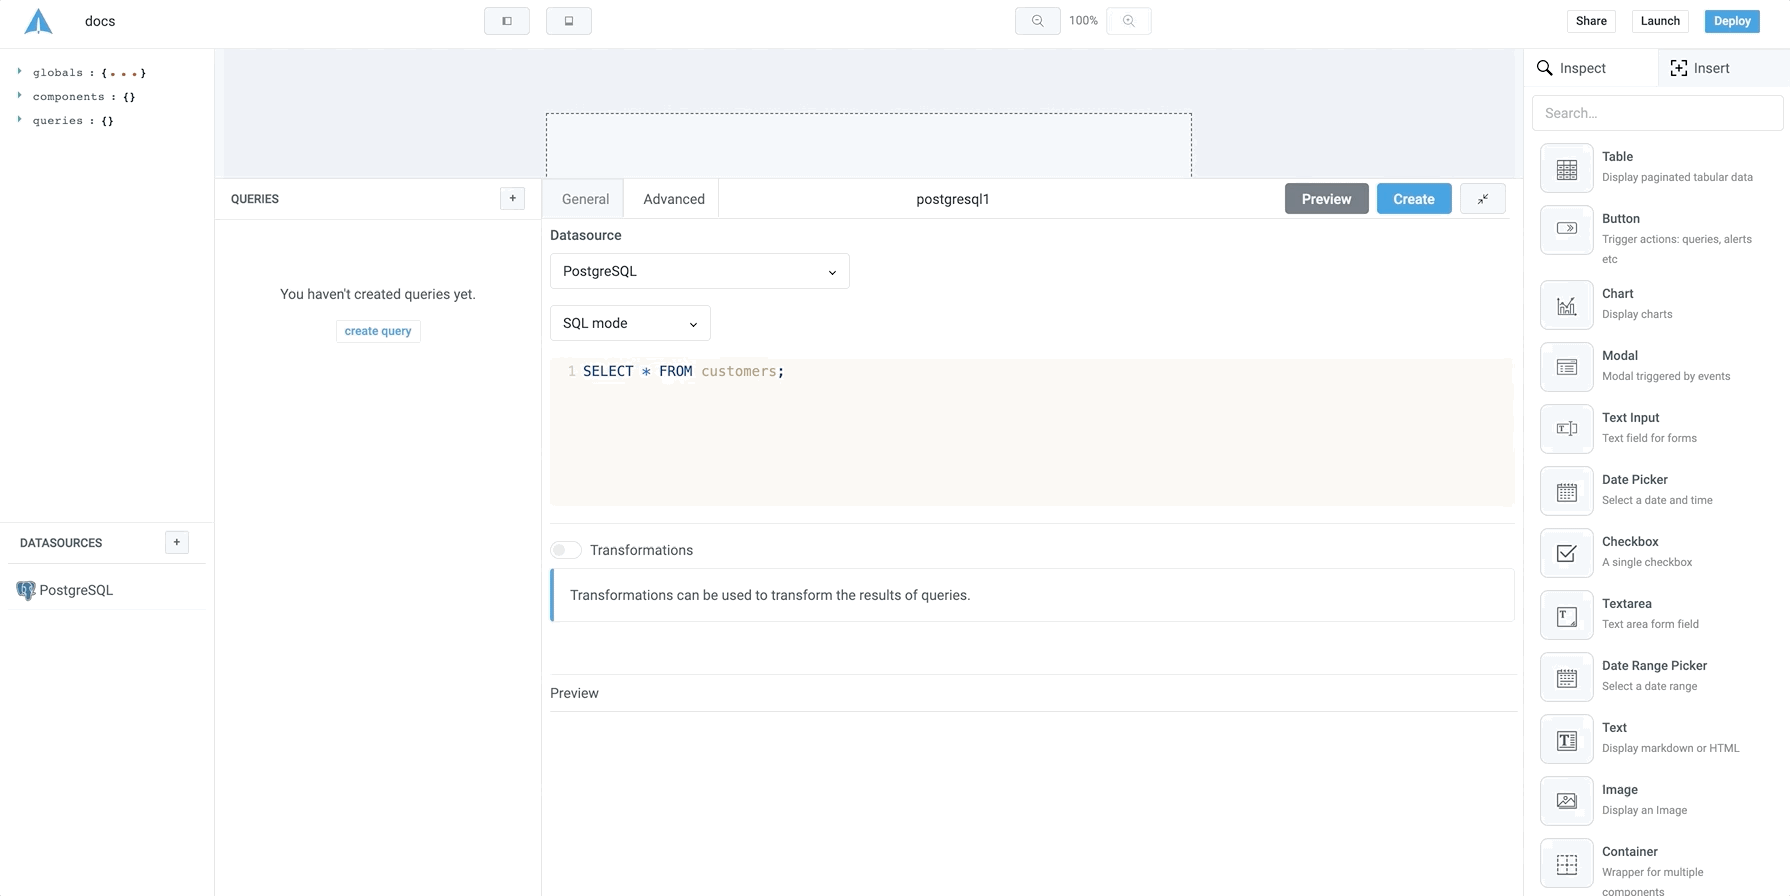This screenshot has width=1790, height=896.
Task: Open the SQL mode dropdown
Action: [630, 323]
